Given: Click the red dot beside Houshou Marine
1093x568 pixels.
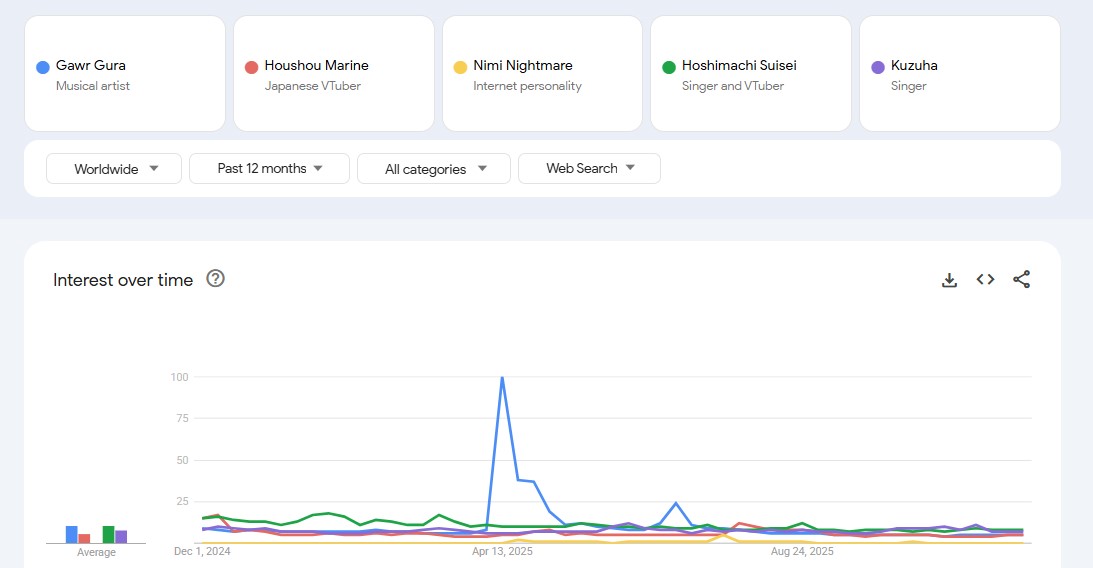Looking at the screenshot, I should pos(252,67).
